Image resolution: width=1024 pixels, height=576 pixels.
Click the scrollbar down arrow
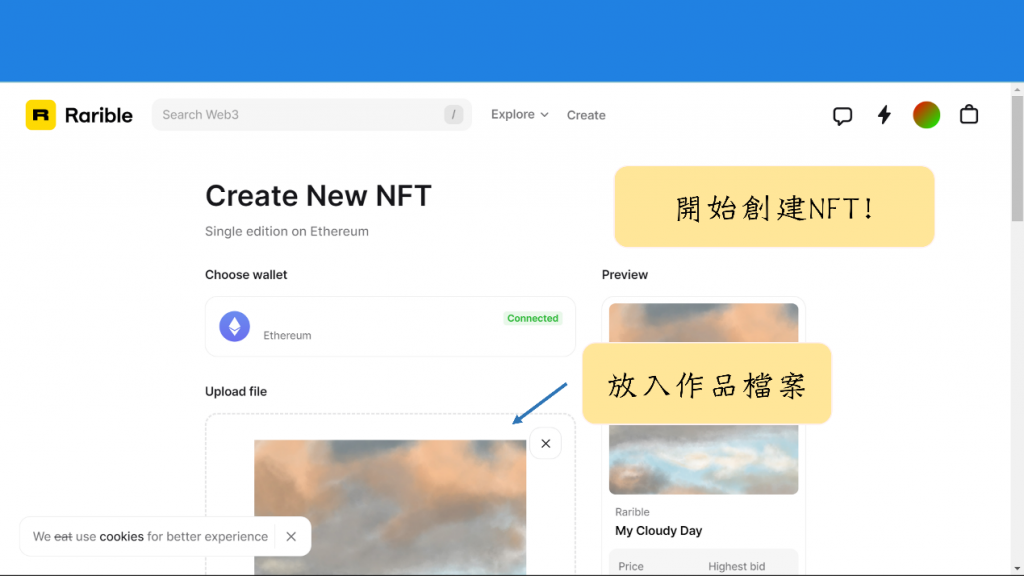(1017, 569)
